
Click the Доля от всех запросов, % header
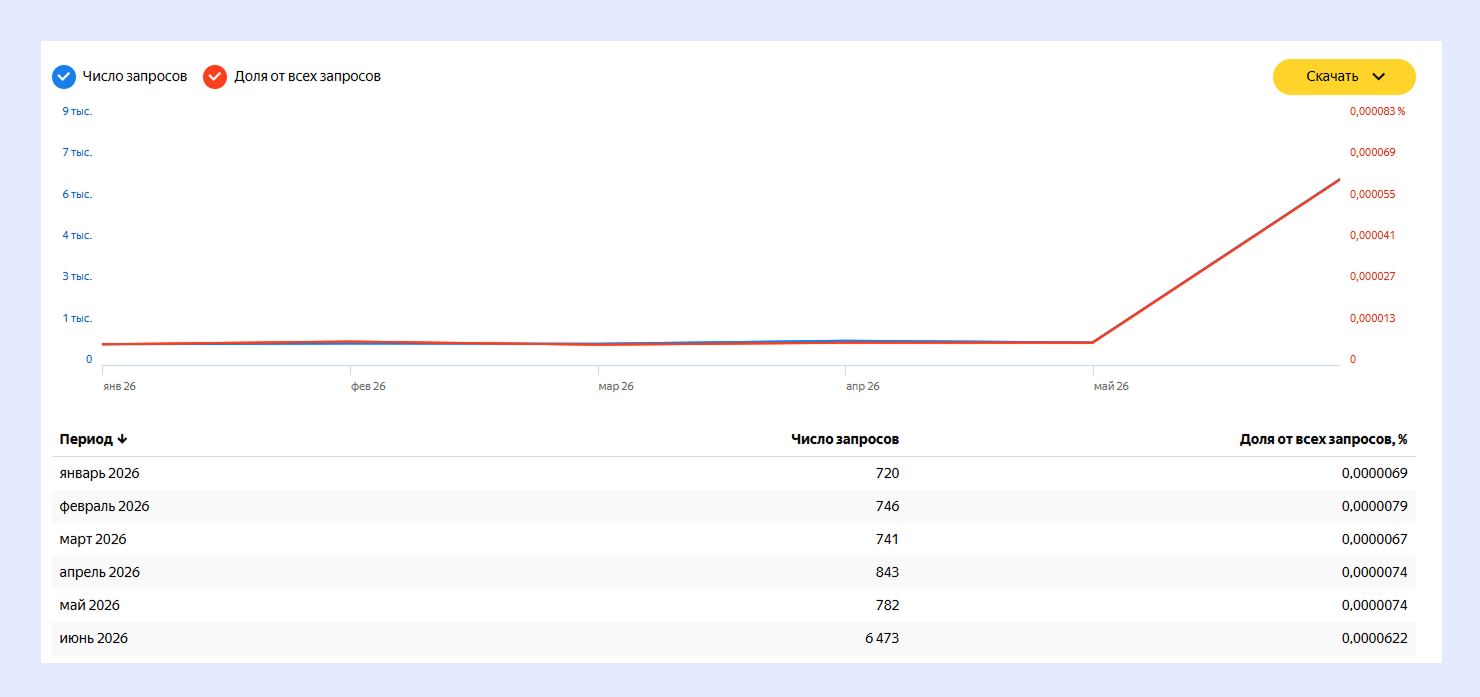1323,439
